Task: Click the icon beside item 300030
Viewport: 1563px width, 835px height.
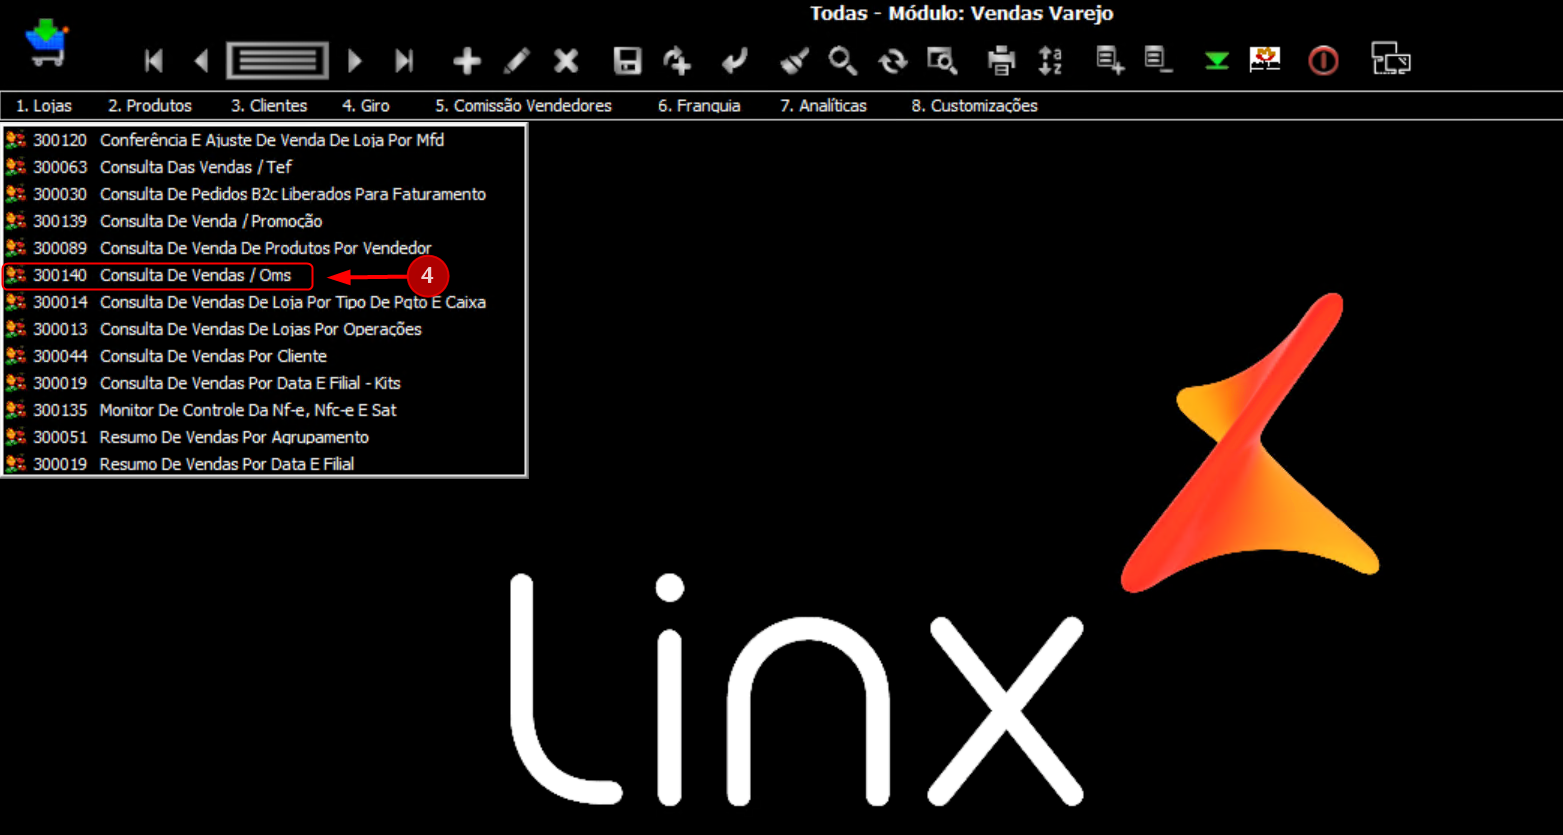Action: [15, 194]
